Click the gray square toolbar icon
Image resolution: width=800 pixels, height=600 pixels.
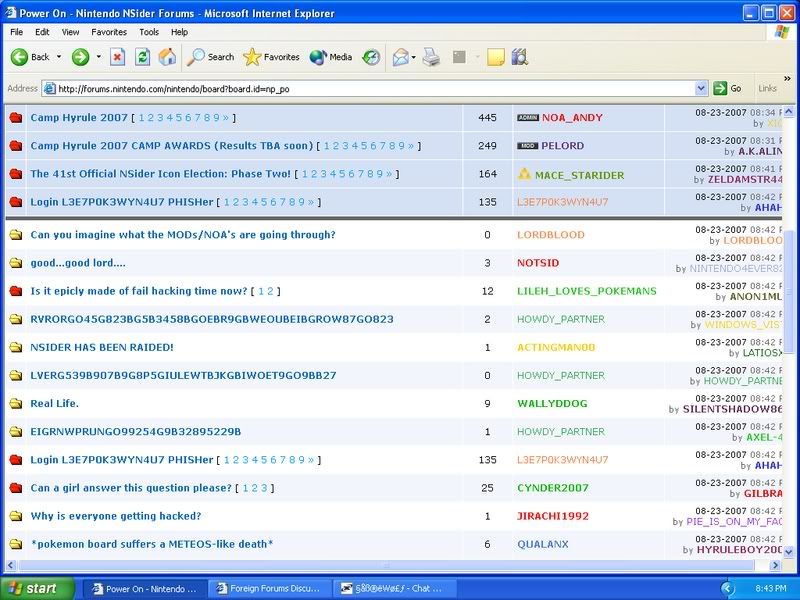pos(459,57)
